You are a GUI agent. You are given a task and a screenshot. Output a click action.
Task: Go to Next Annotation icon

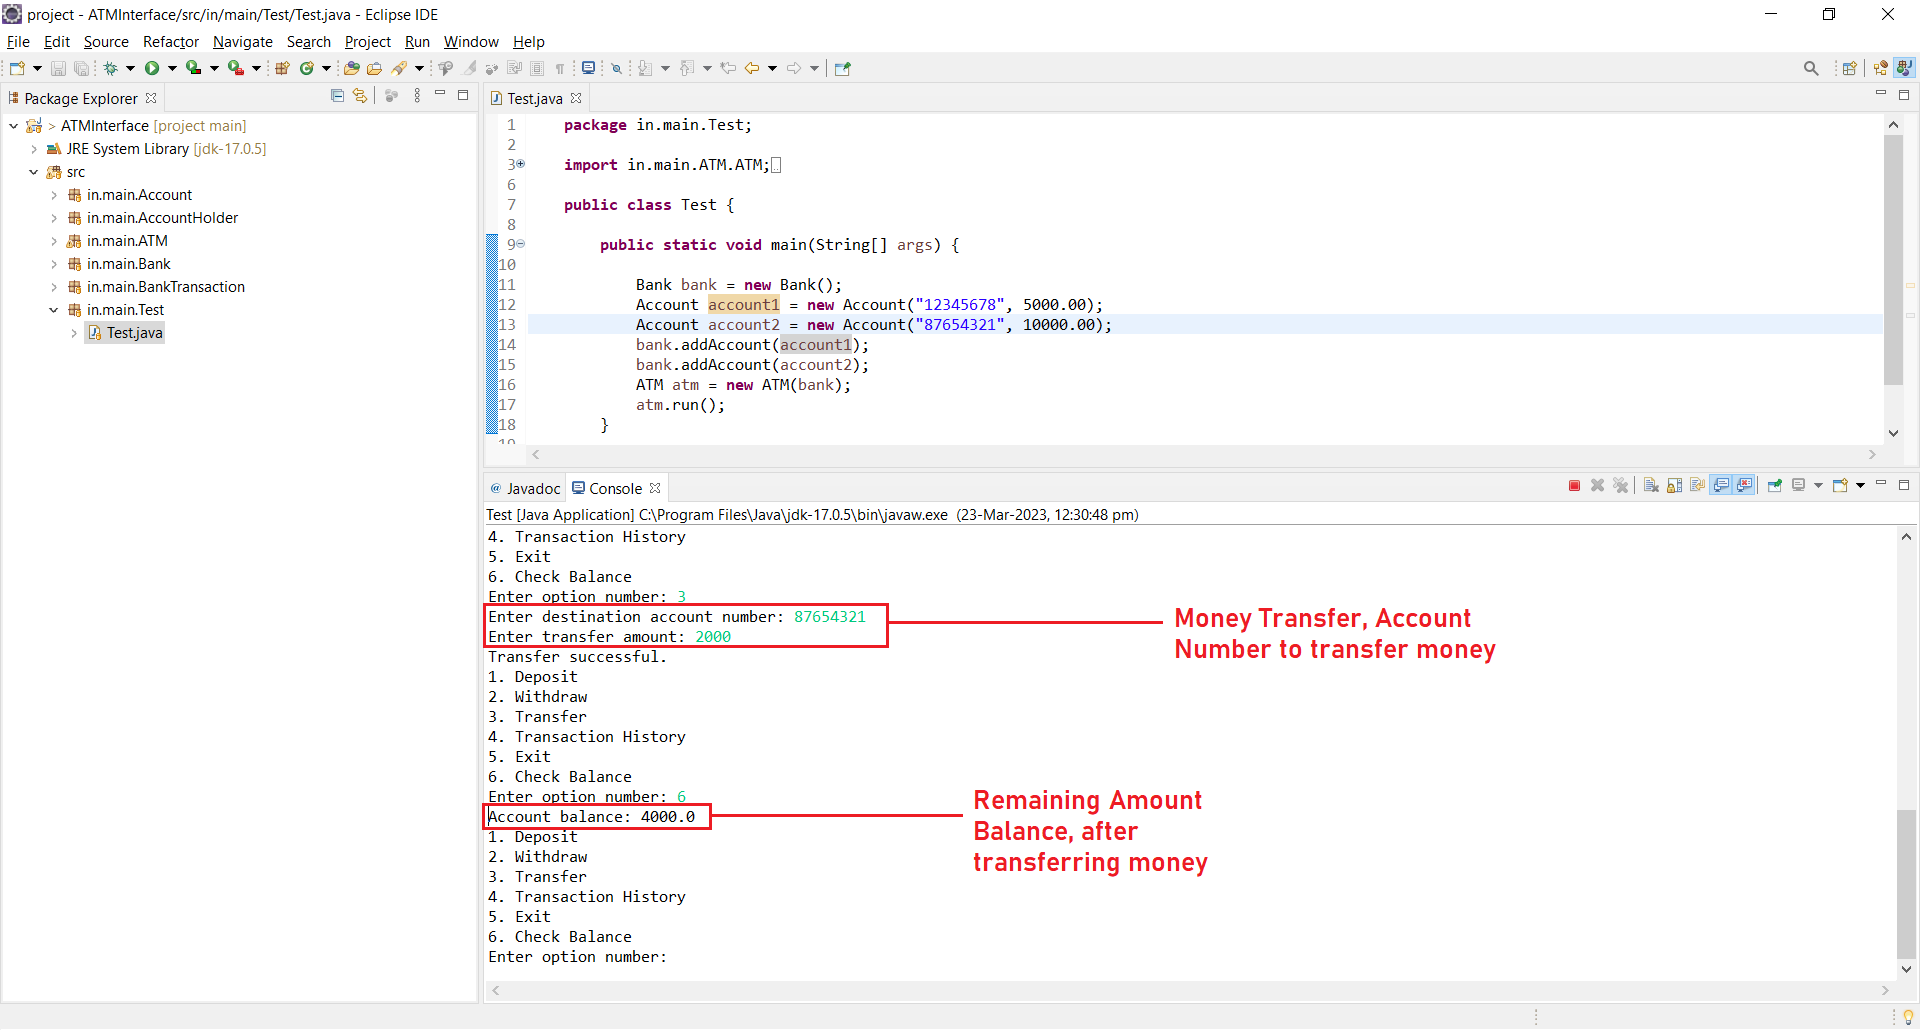pos(645,68)
